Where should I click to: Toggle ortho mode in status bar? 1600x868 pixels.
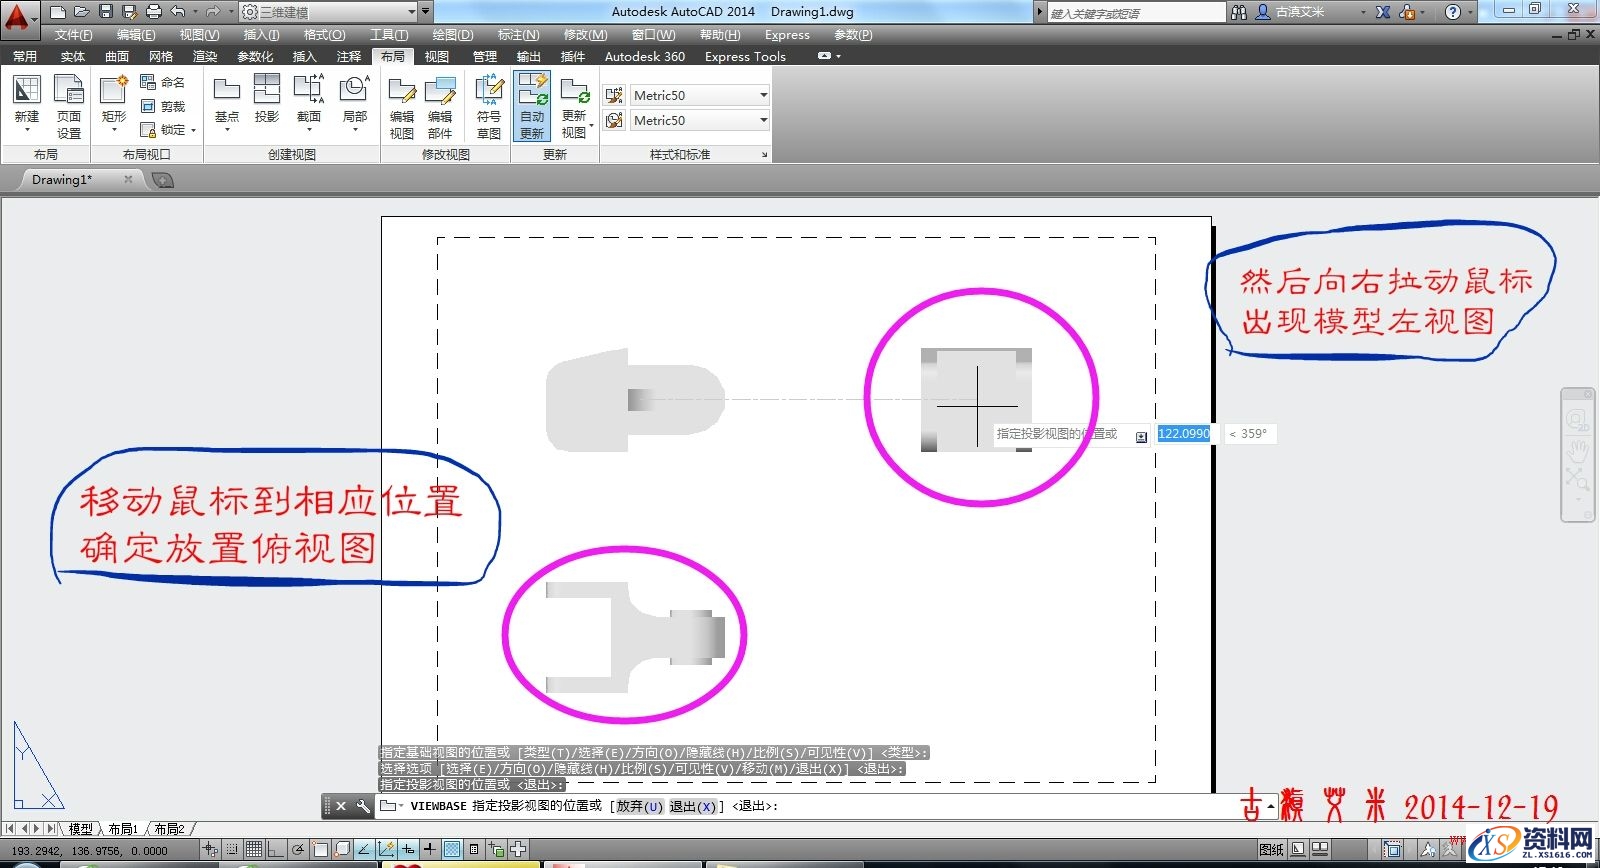[x=276, y=850]
